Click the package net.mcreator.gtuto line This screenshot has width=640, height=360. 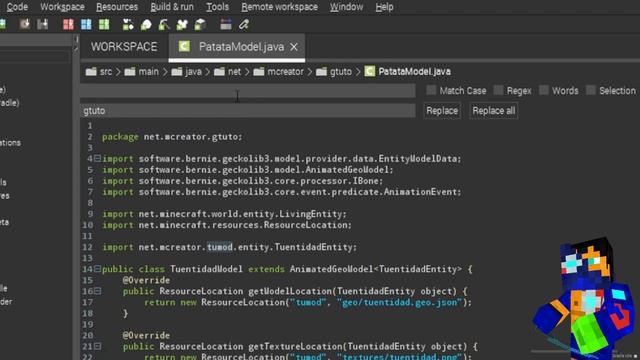click(x=172, y=137)
